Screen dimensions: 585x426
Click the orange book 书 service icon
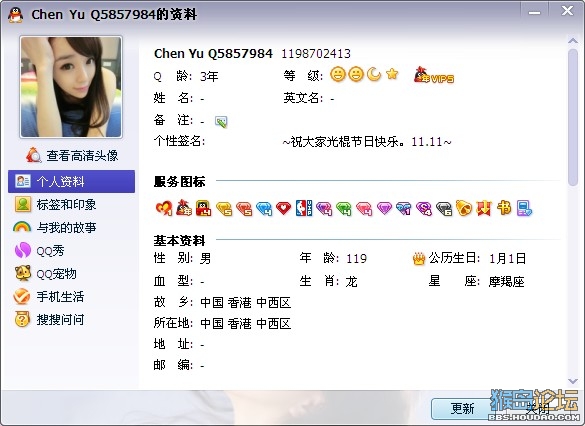point(504,208)
